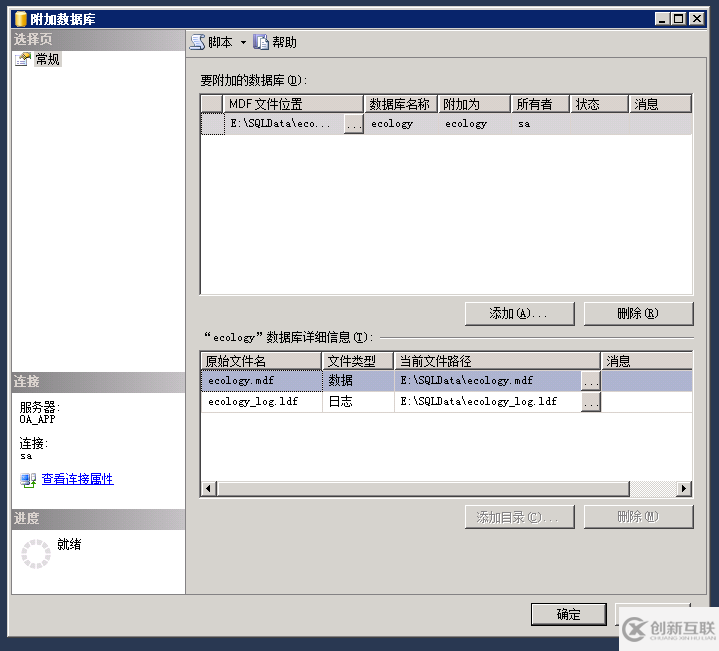The image size is (719, 651).
Task: Close the 附加数据库 window
Action: click(697, 19)
